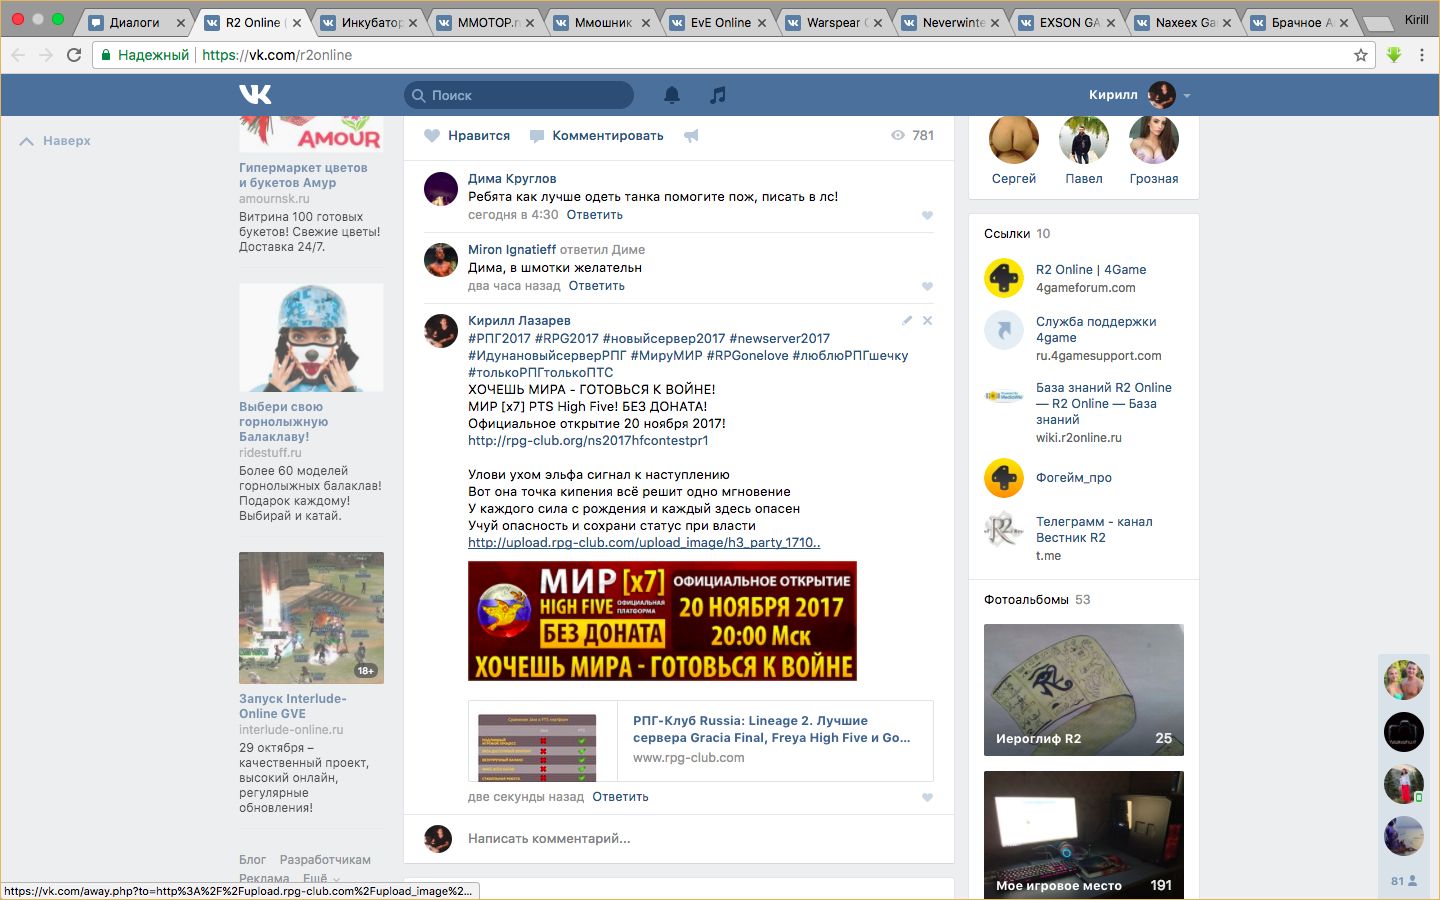Delete Кирилл Лазарев's comment with X

tap(927, 321)
